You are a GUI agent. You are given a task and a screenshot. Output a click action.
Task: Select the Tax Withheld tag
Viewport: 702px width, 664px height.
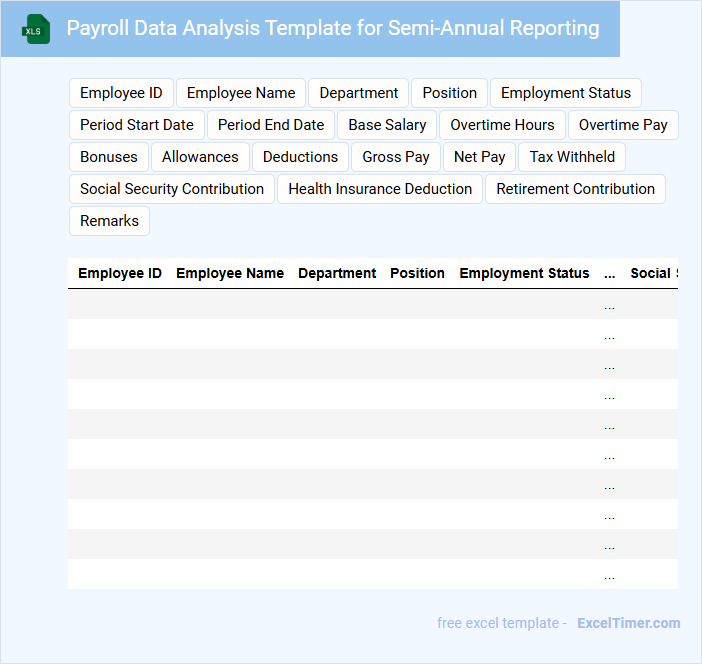pyautogui.click(x=572, y=157)
